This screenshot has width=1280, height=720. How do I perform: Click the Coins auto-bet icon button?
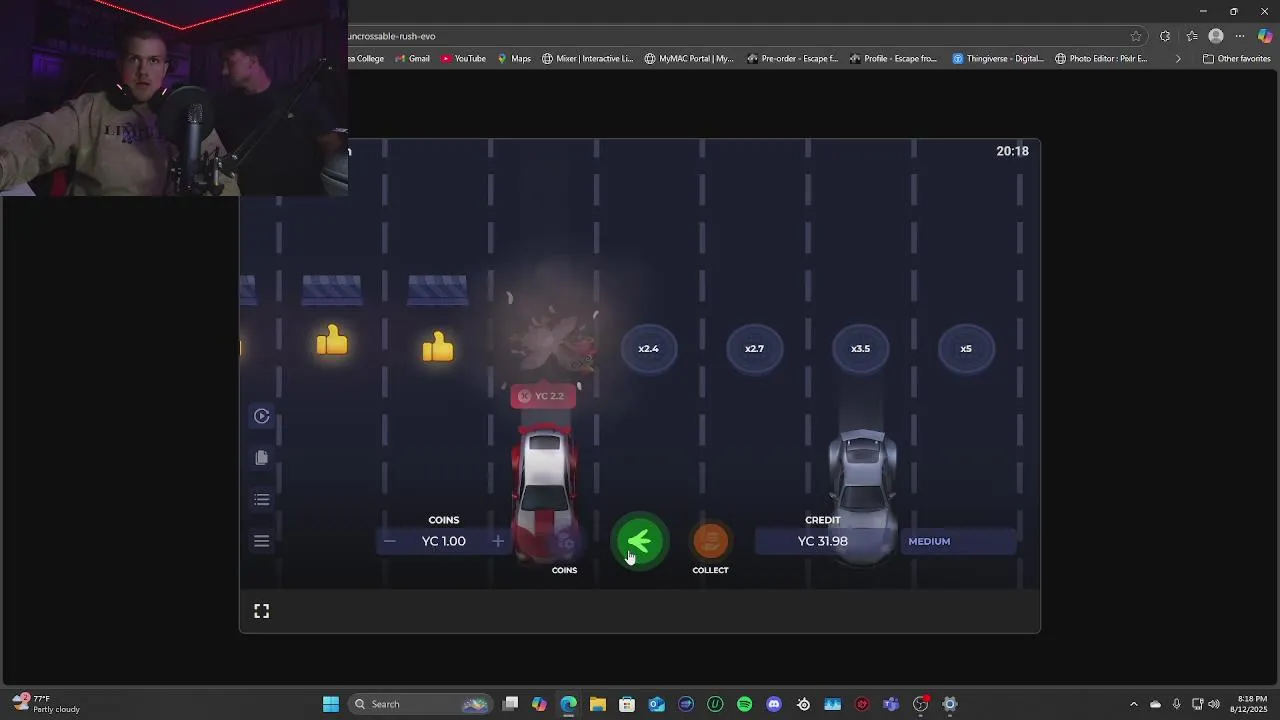pos(565,541)
